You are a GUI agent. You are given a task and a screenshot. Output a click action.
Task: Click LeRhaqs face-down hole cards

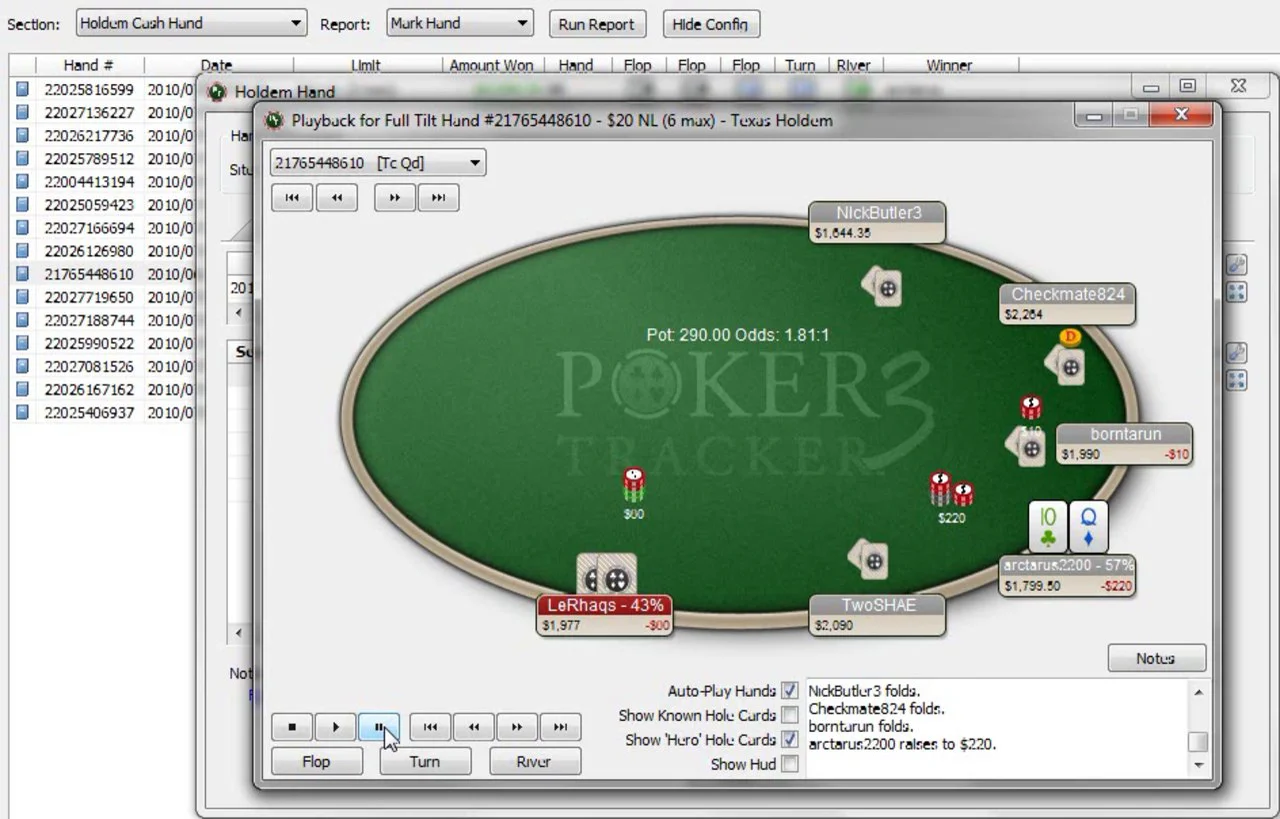(607, 574)
